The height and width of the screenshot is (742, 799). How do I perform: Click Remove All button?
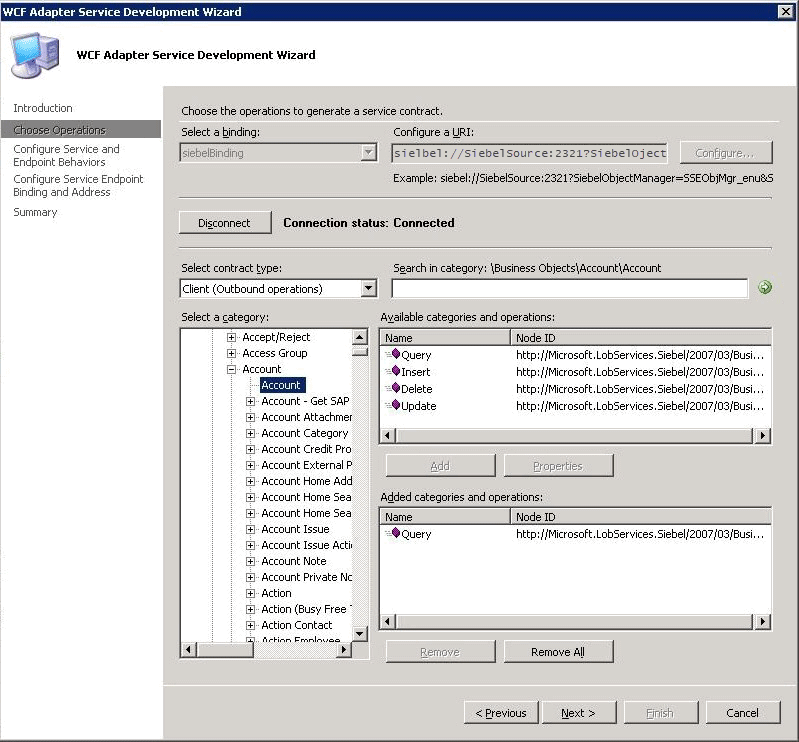[x=558, y=652]
